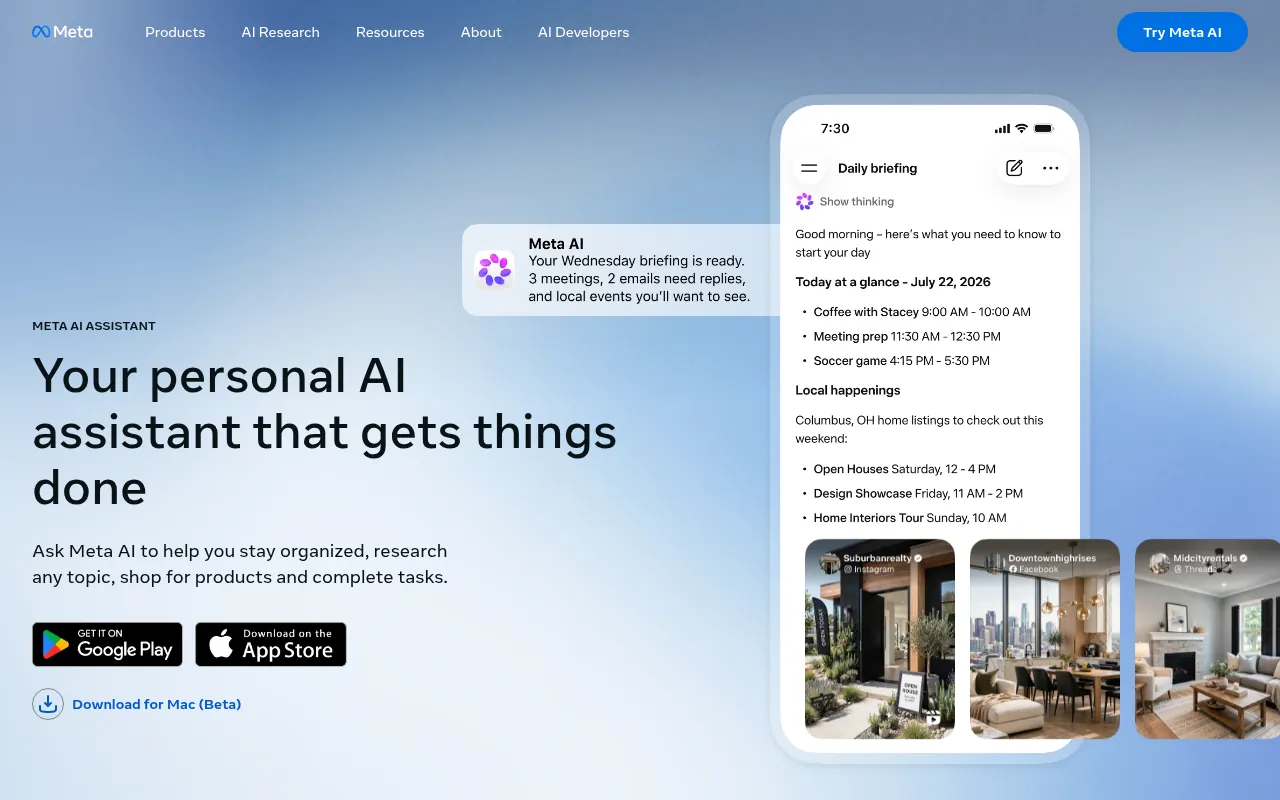
Task: Click 'Home Interiors Tour Sunday' item
Action: 910,517
